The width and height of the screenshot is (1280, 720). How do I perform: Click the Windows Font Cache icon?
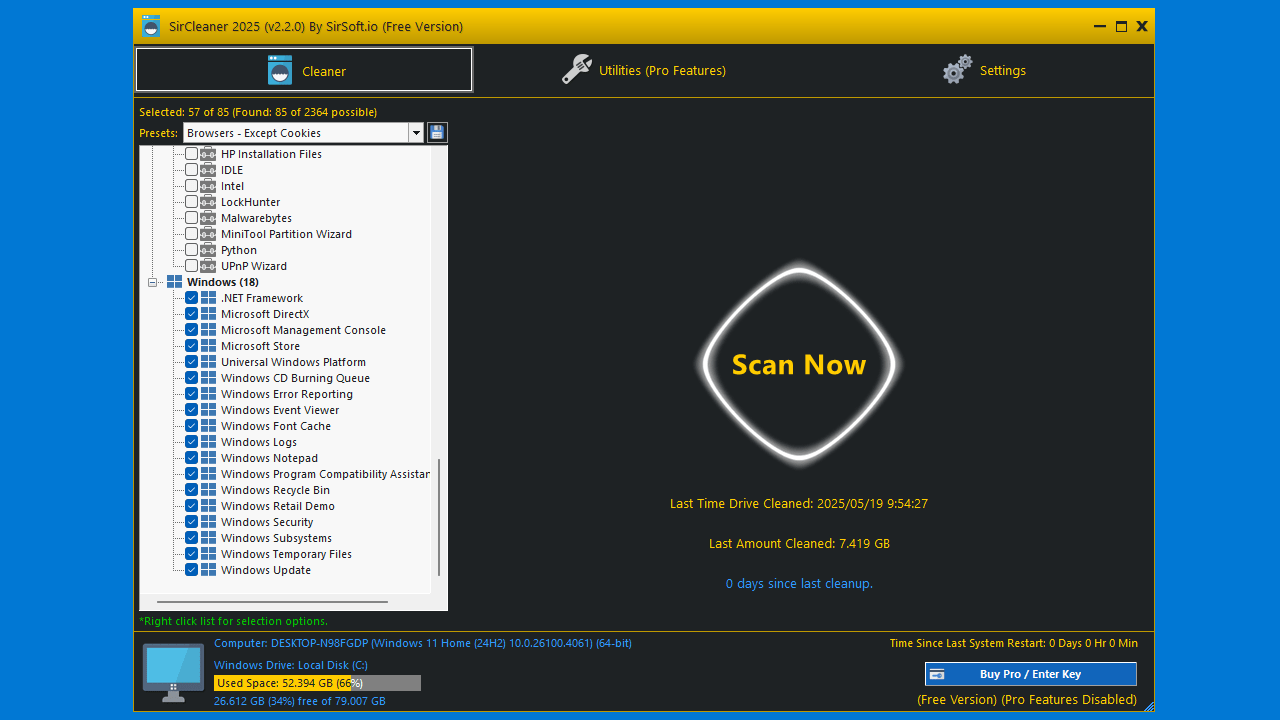tap(208, 426)
